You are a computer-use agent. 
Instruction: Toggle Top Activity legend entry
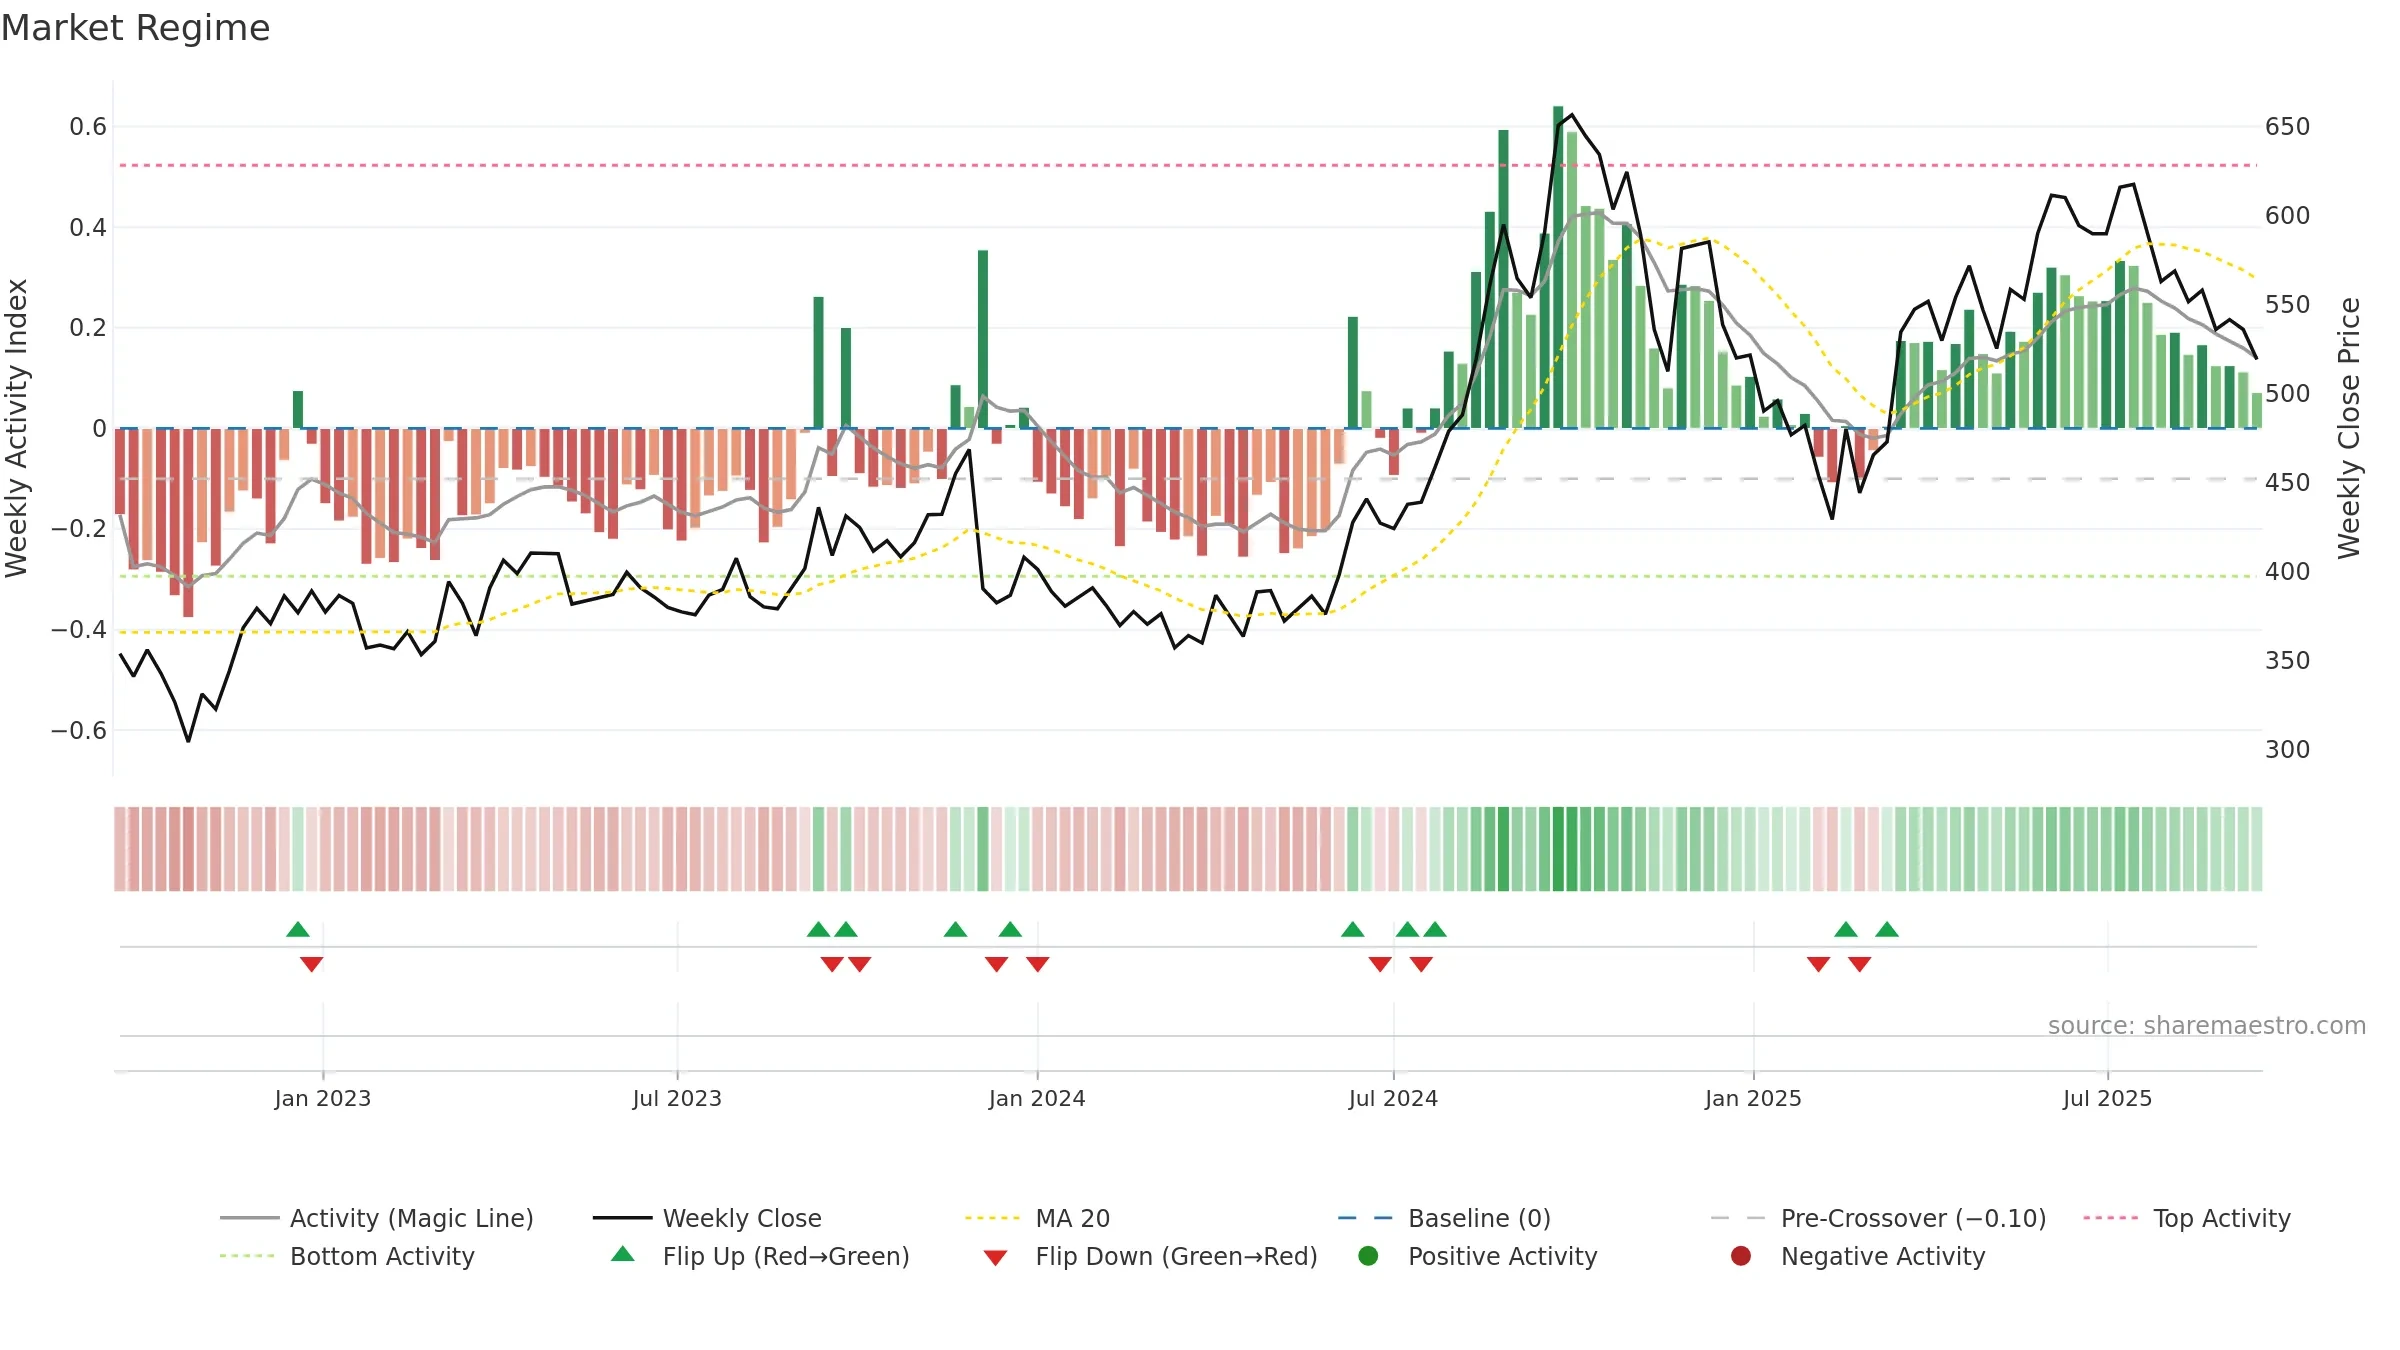[2186, 1218]
